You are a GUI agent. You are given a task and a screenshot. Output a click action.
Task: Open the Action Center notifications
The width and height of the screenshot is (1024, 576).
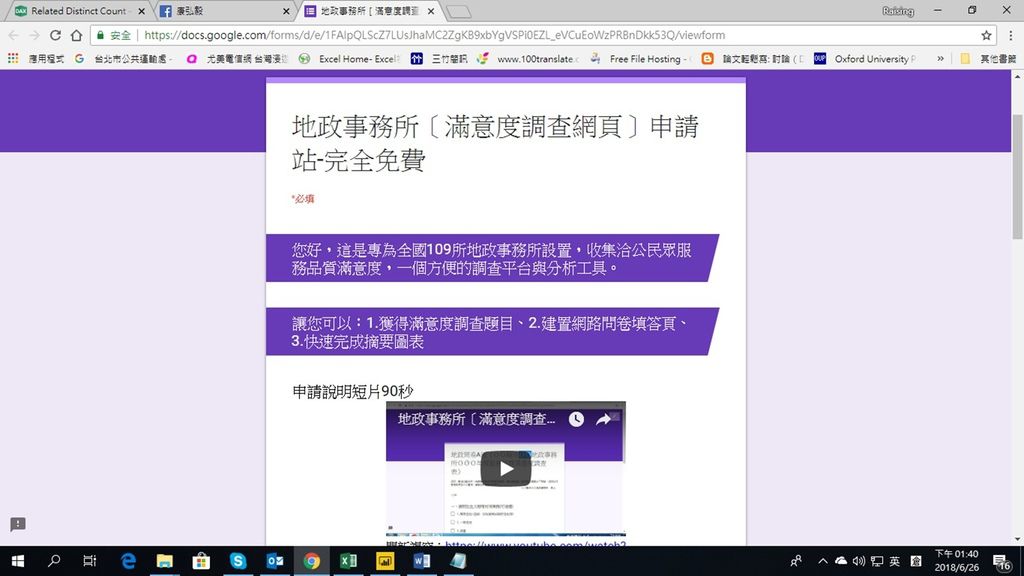(x=1002, y=562)
